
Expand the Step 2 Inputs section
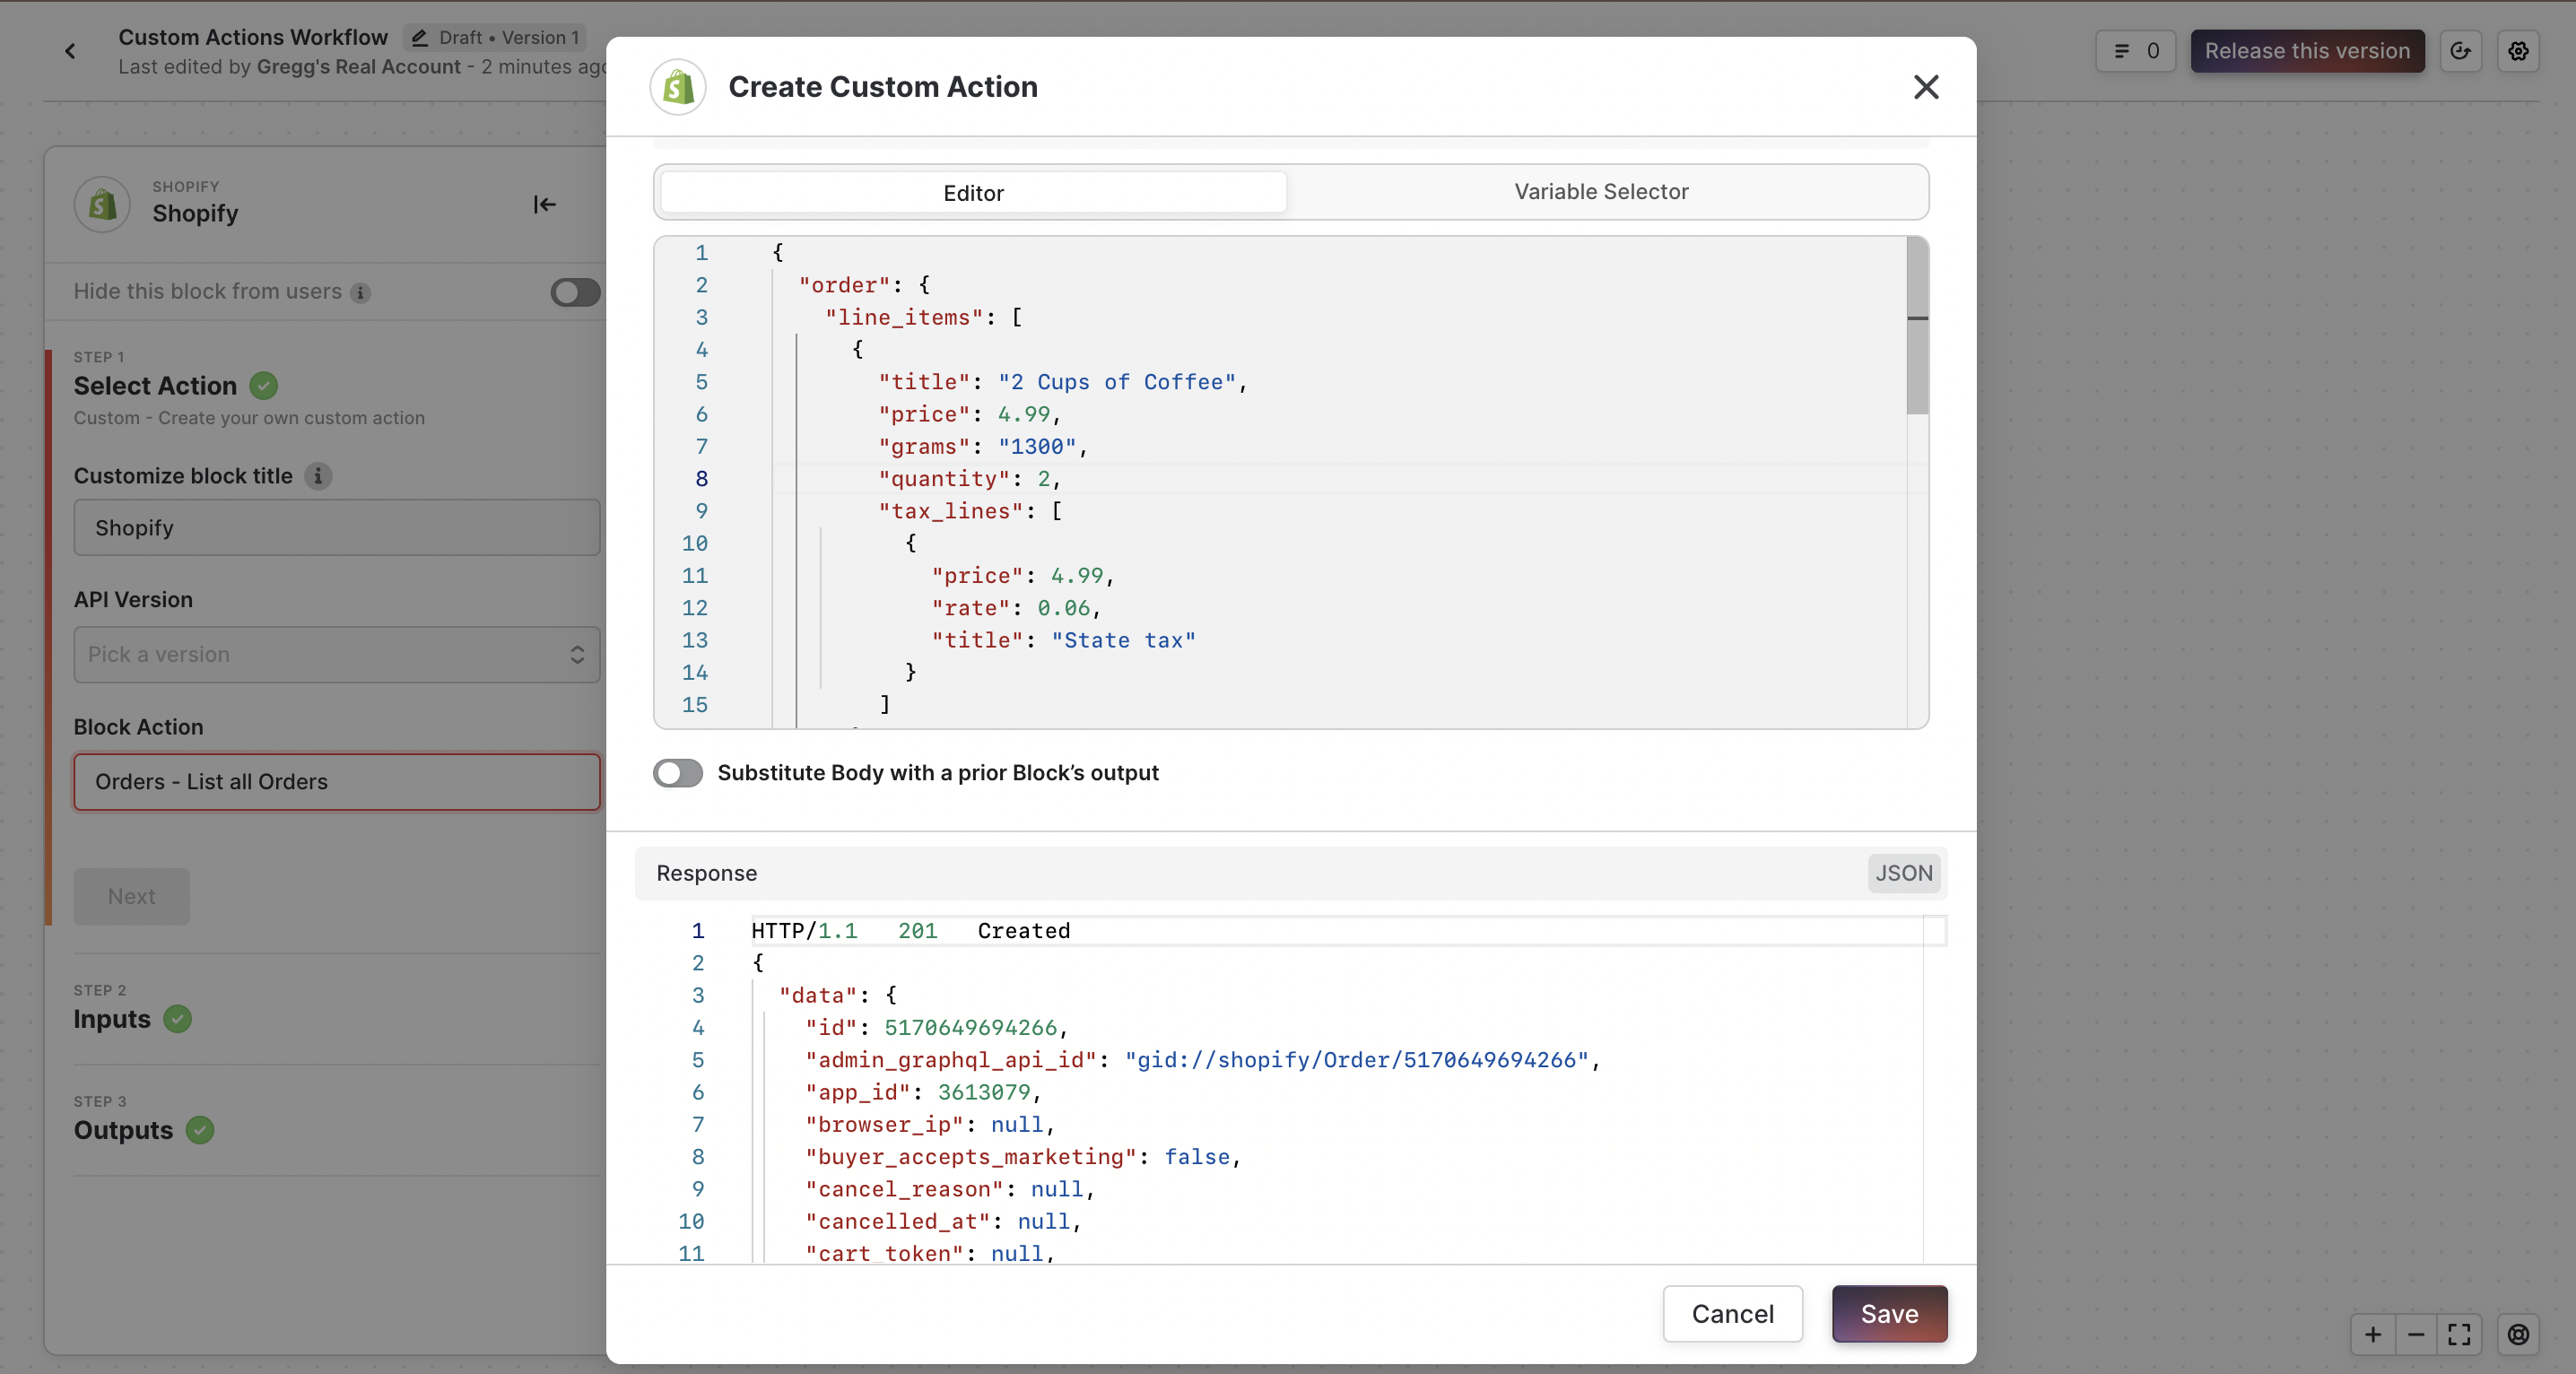click(112, 1019)
